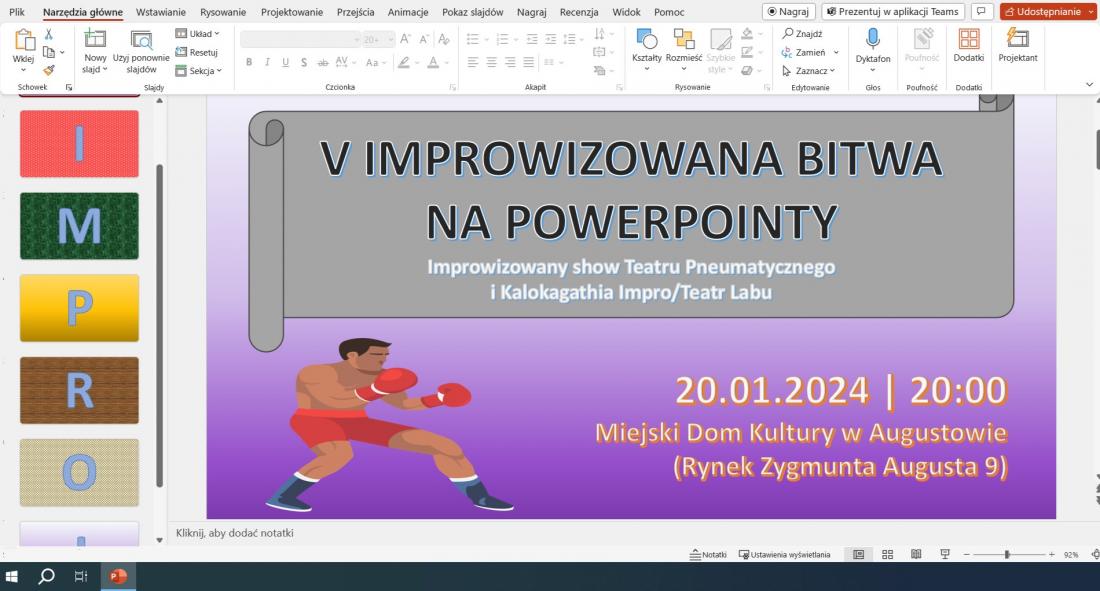Click the zoom slider handle
The image size is (1100, 591).
pyautogui.click(x=1007, y=555)
